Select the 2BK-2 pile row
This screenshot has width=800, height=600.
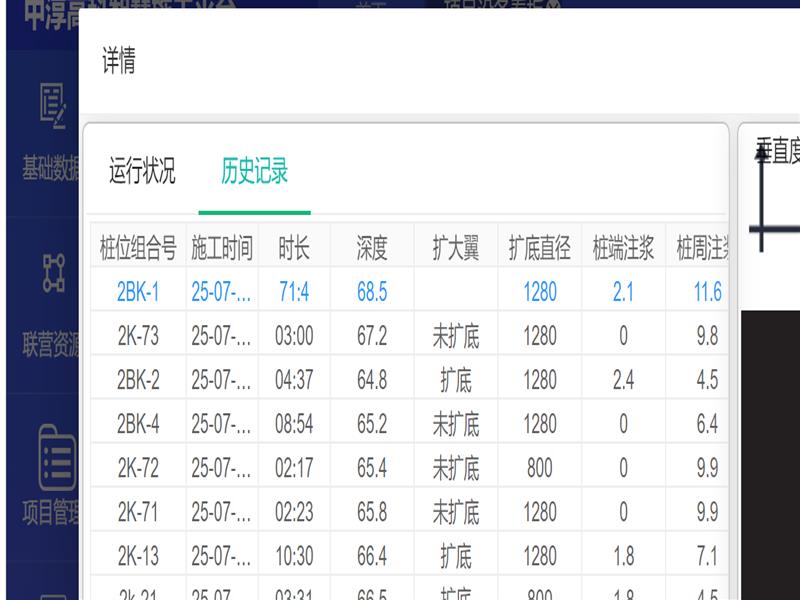pos(138,380)
